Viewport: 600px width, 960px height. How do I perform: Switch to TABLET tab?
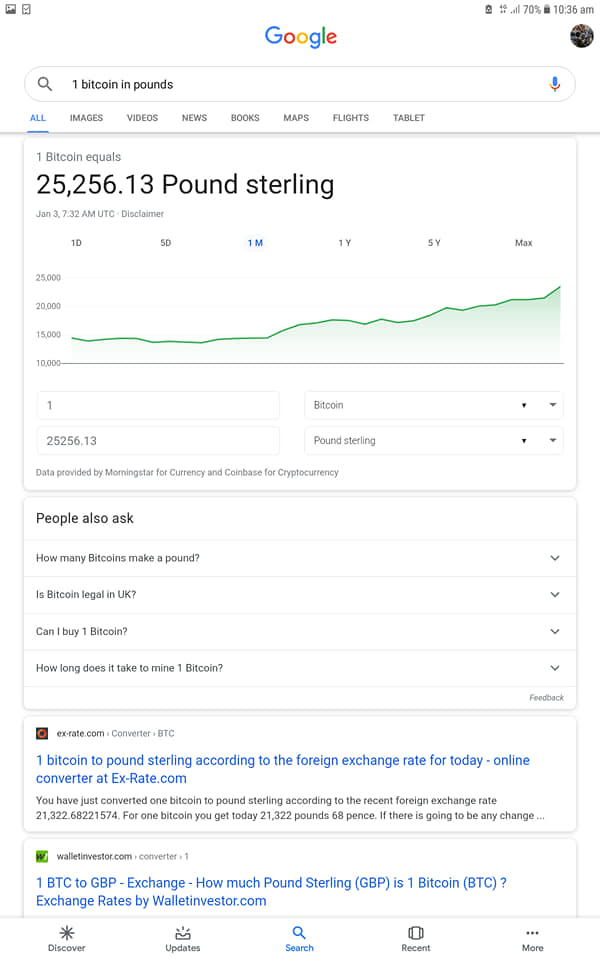(408, 118)
